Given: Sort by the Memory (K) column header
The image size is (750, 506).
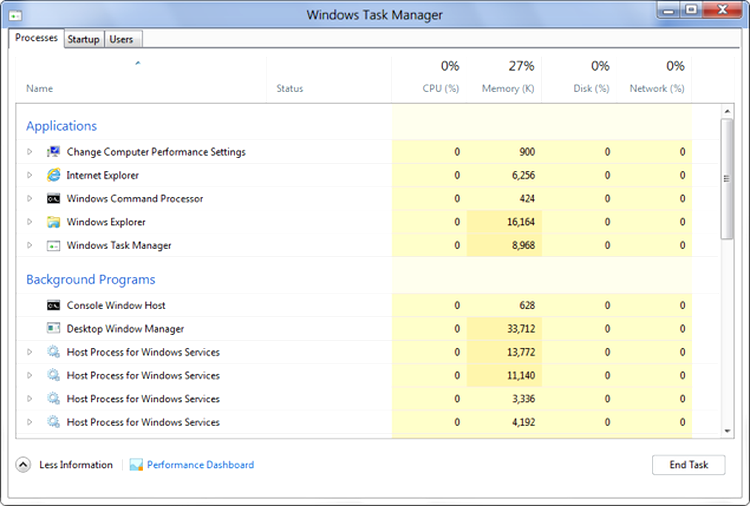Looking at the screenshot, I should click(x=508, y=88).
